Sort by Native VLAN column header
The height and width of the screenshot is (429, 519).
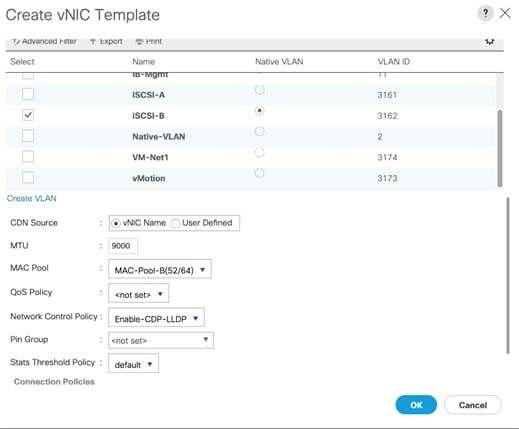coord(279,62)
